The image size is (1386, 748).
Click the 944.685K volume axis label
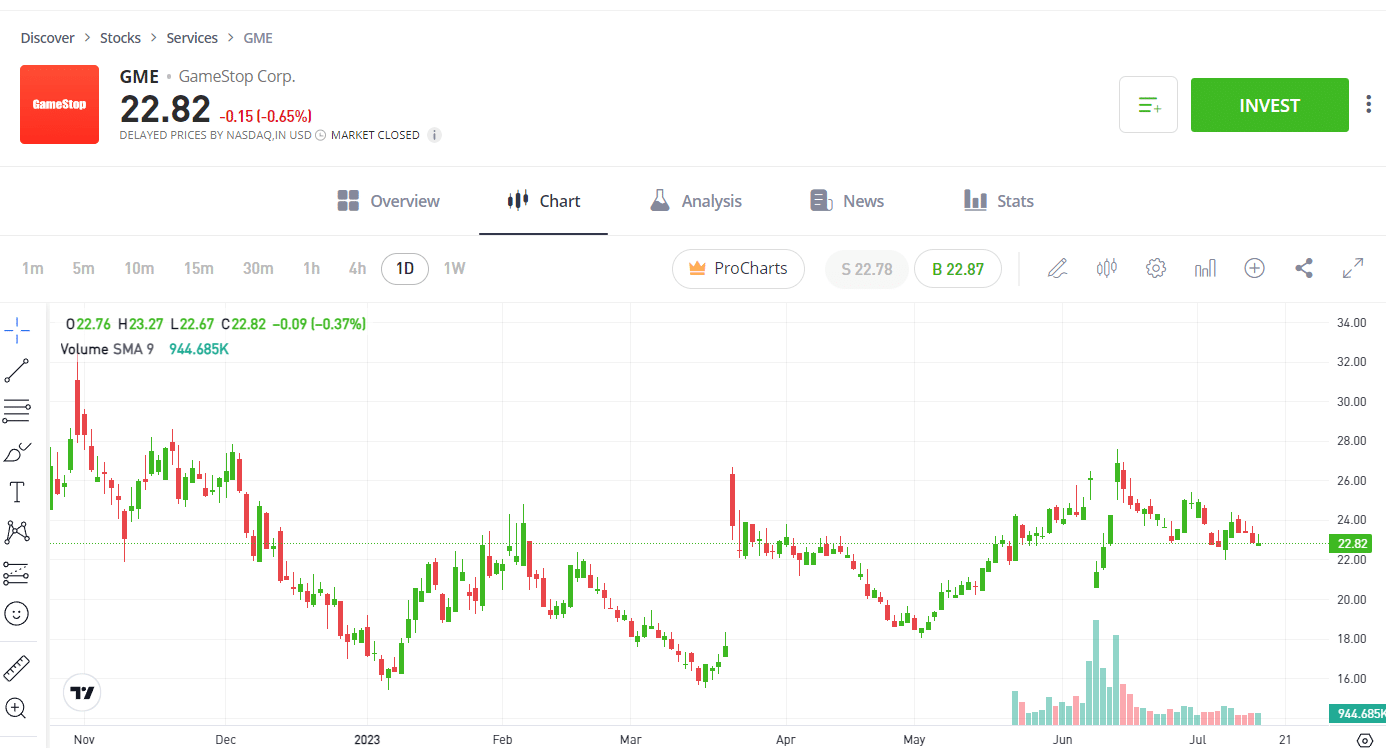coord(1356,714)
